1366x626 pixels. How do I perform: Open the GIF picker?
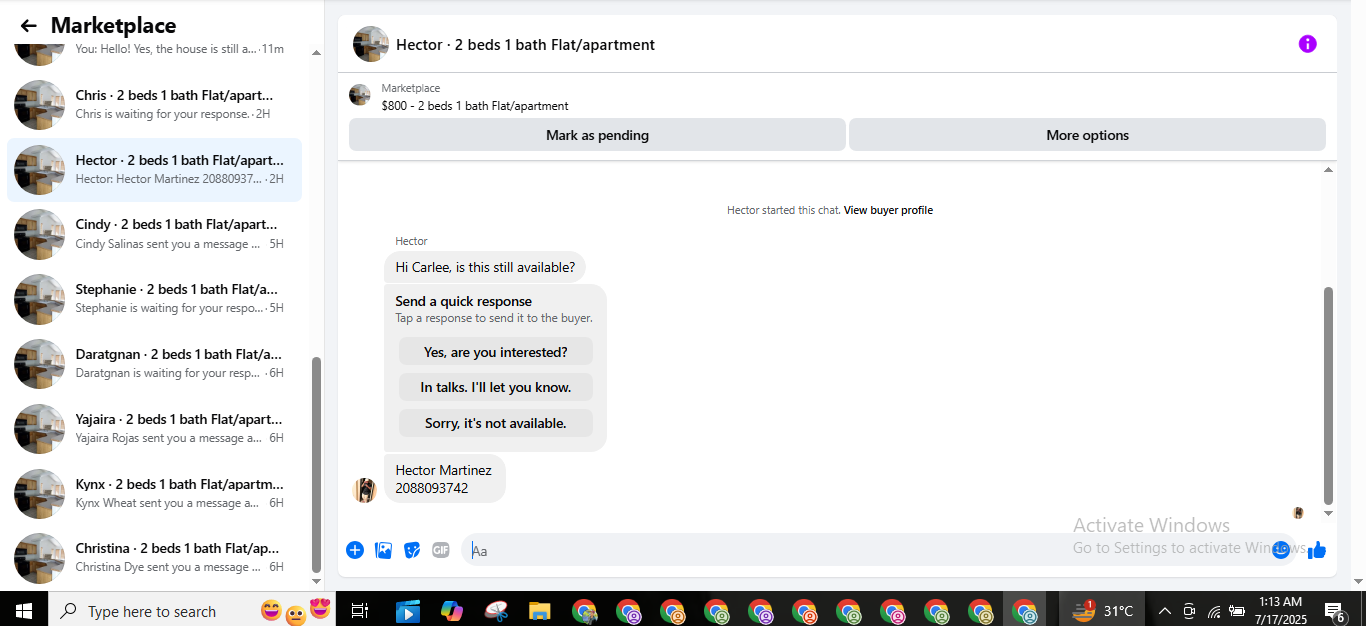tap(441, 550)
